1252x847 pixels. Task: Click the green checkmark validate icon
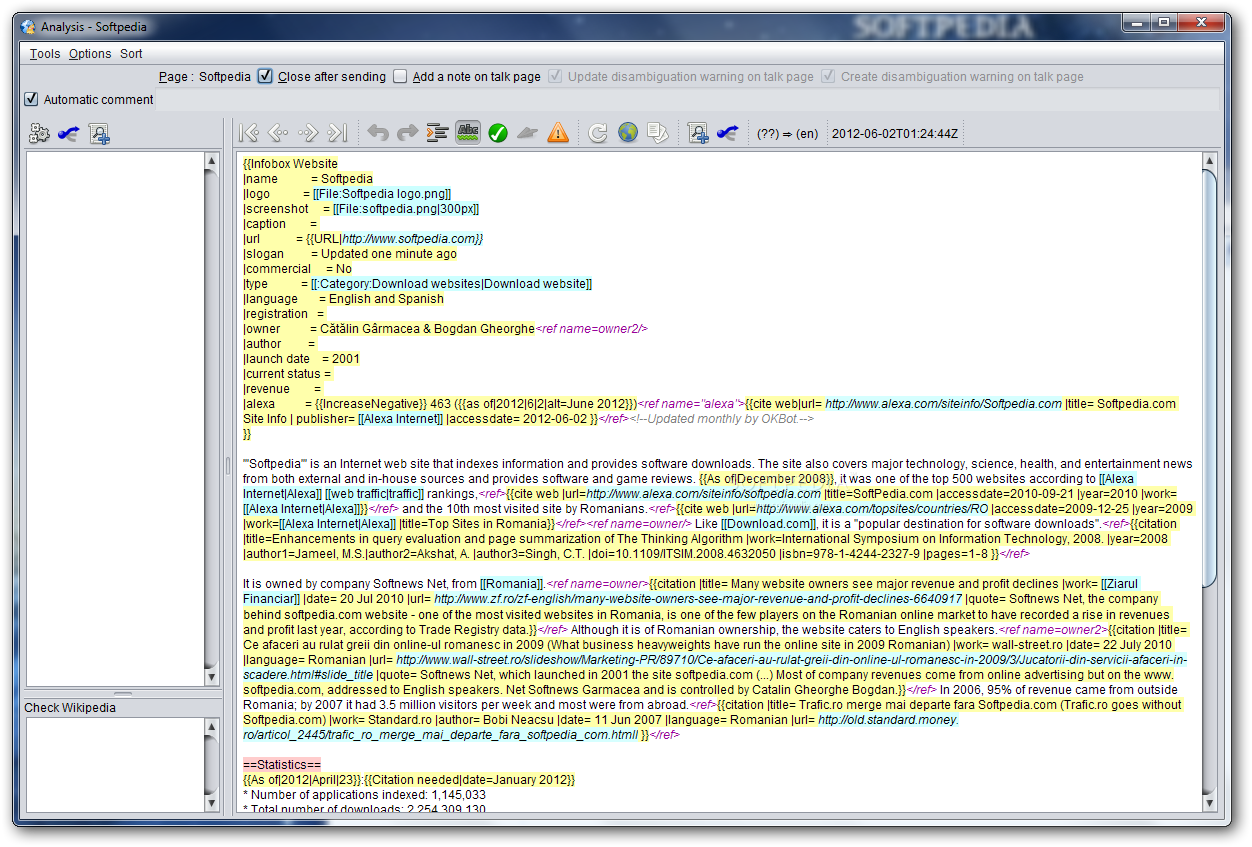498,133
